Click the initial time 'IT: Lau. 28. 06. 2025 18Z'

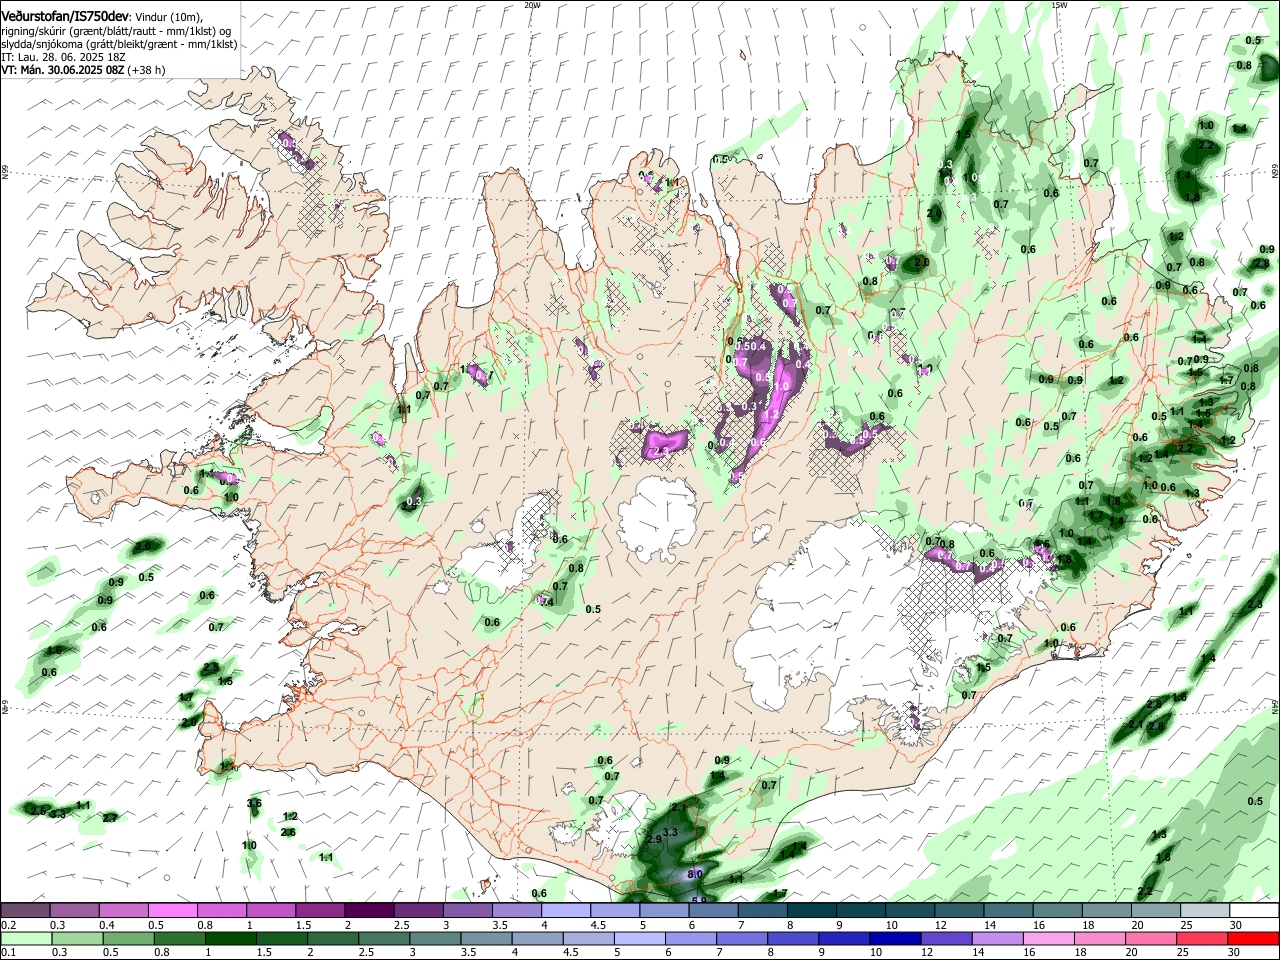click(64, 57)
